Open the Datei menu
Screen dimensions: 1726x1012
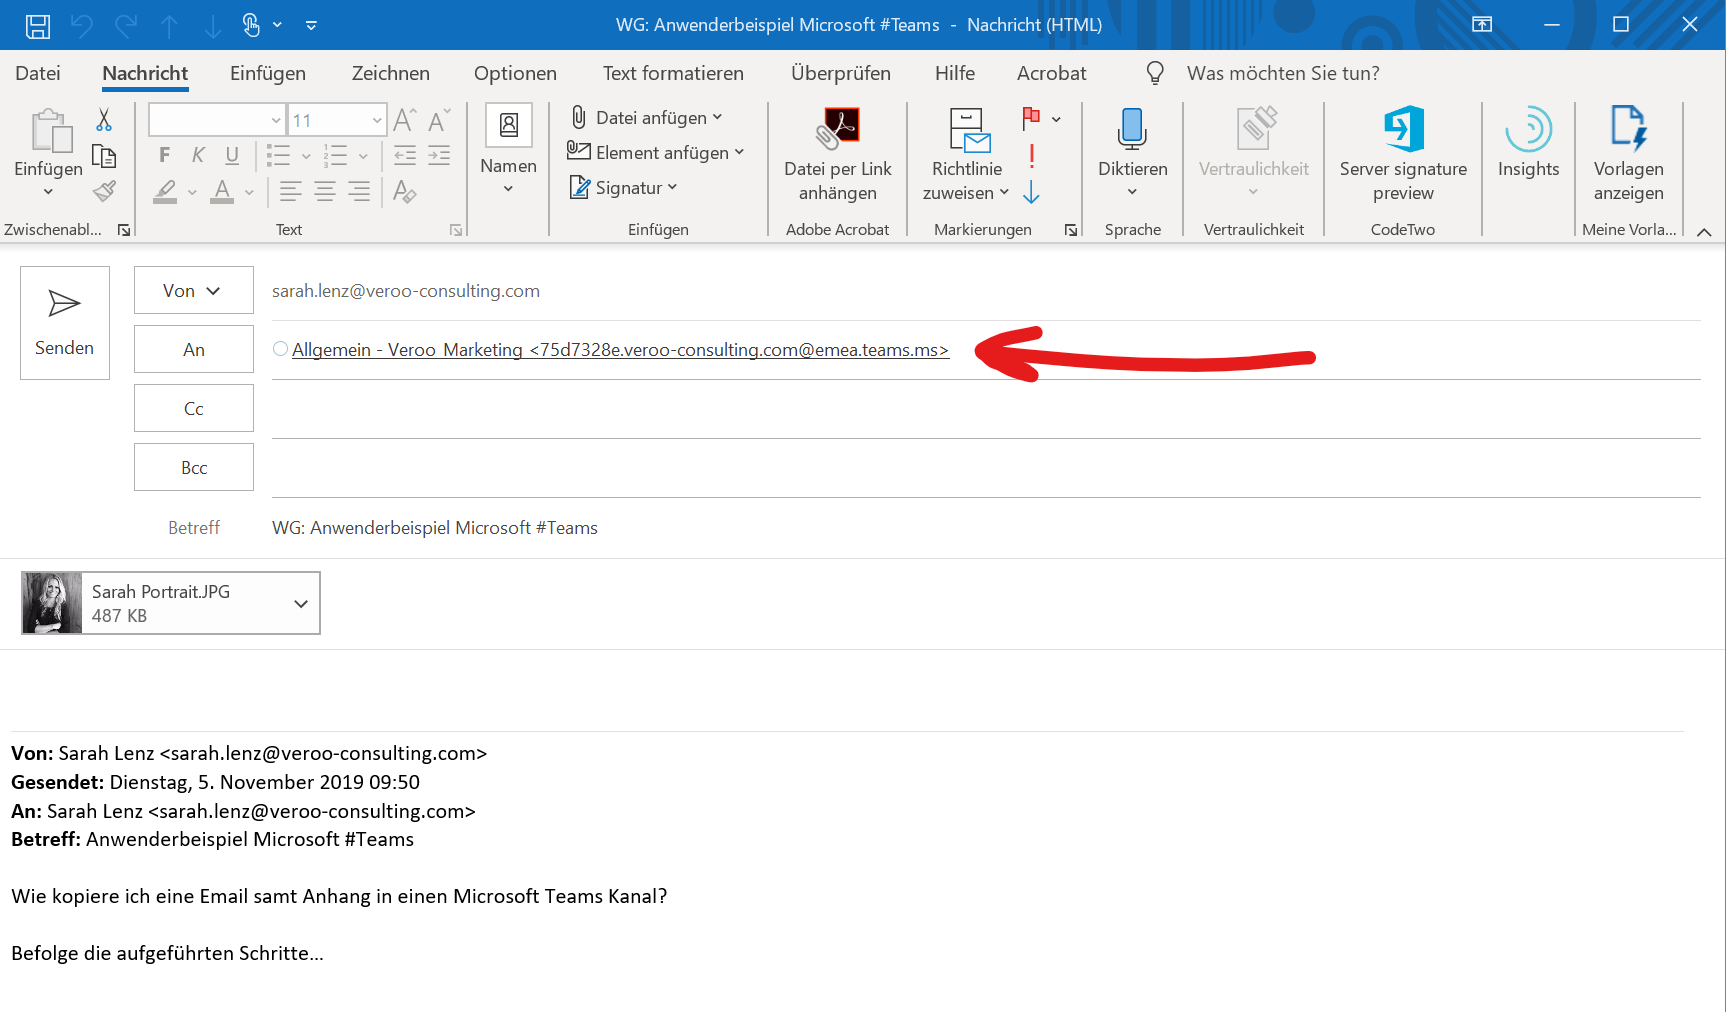[x=38, y=73]
